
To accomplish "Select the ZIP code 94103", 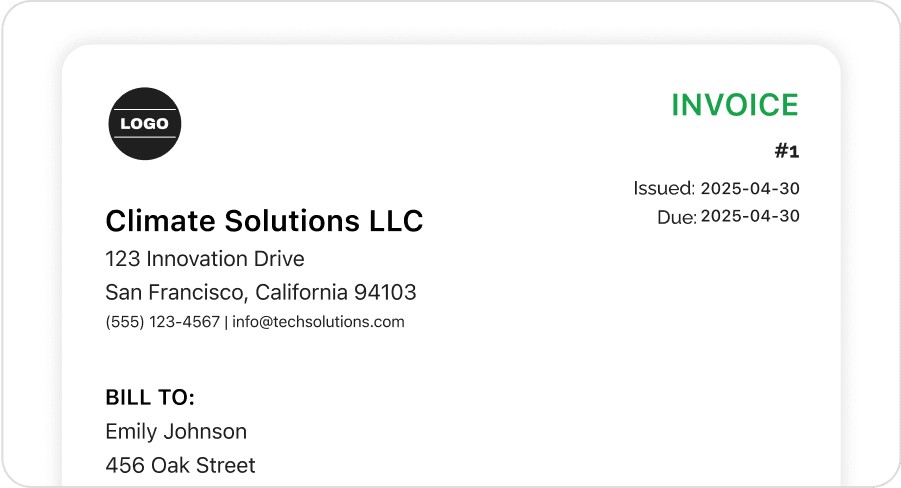I will tap(385, 293).
